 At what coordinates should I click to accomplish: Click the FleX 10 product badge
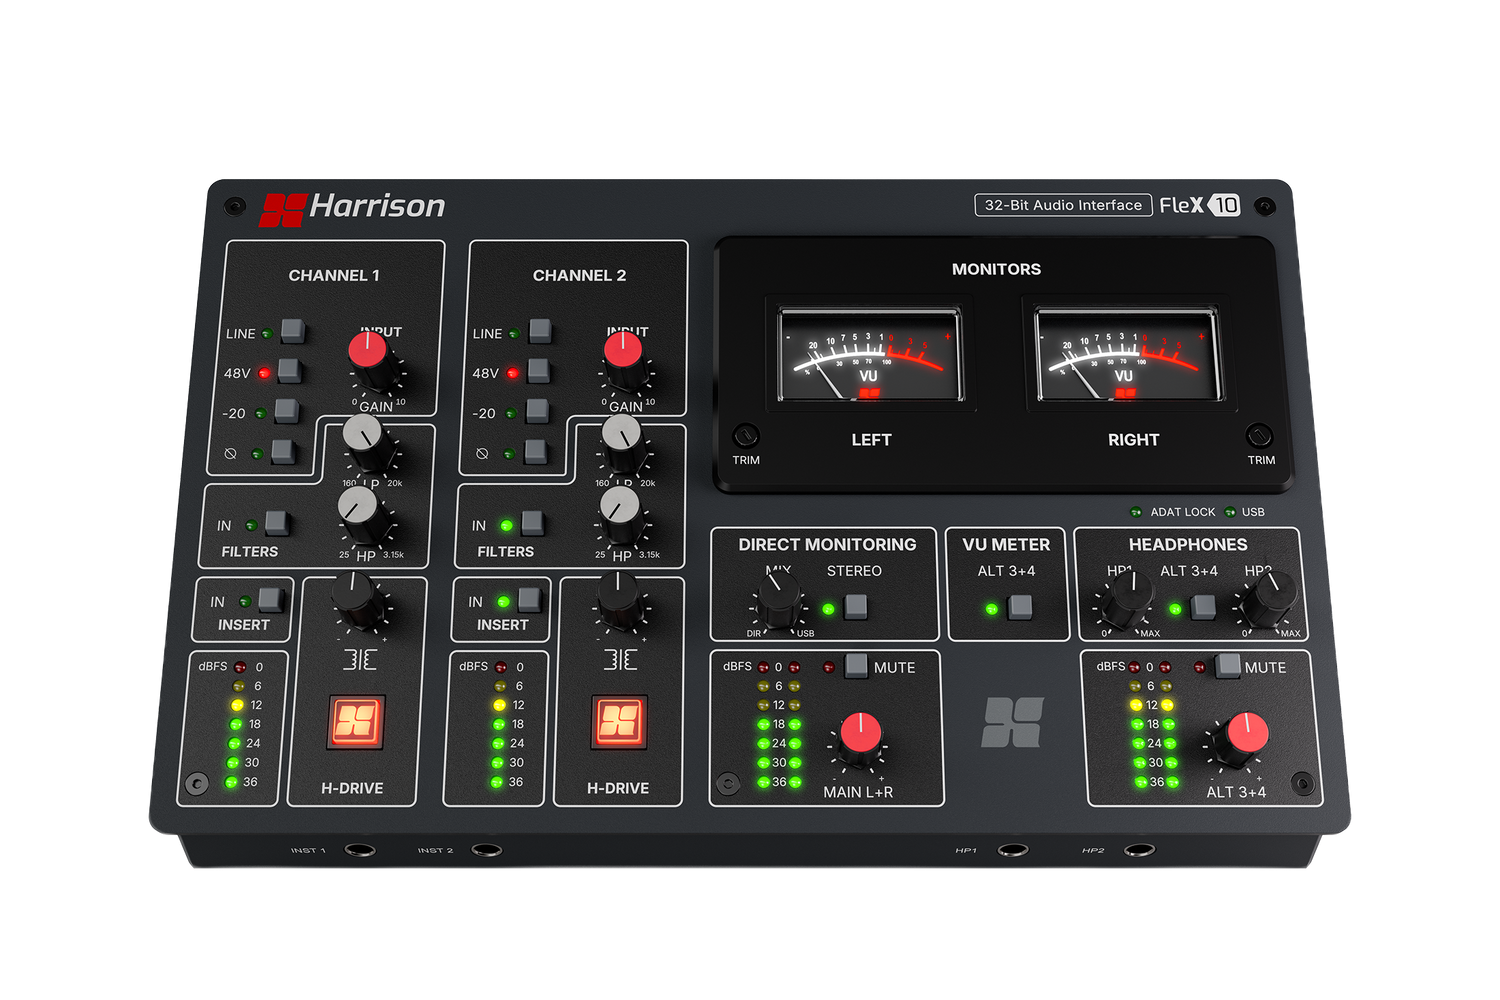coord(1200,205)
